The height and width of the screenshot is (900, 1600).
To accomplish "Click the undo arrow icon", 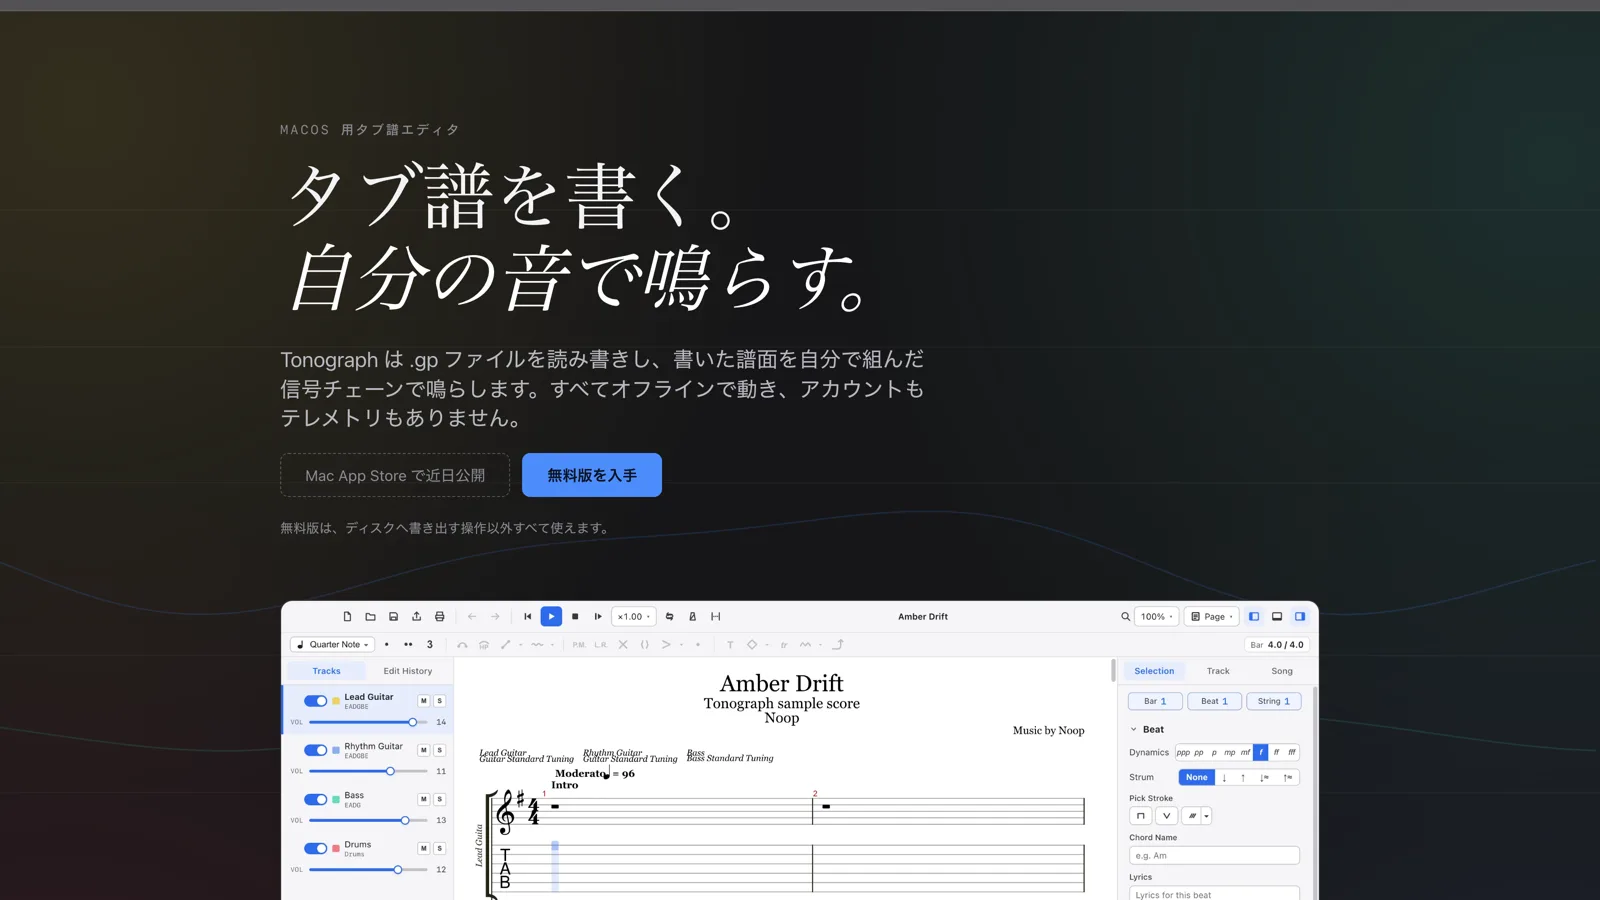I will [472, 617].
